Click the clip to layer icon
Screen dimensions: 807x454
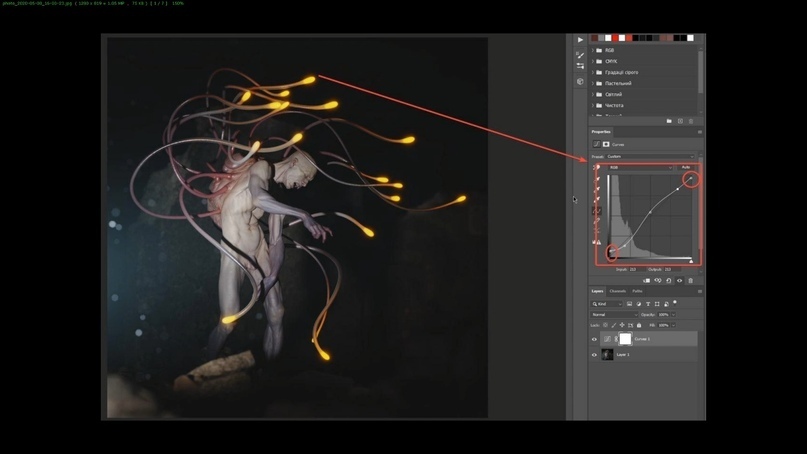pos(646,281)
